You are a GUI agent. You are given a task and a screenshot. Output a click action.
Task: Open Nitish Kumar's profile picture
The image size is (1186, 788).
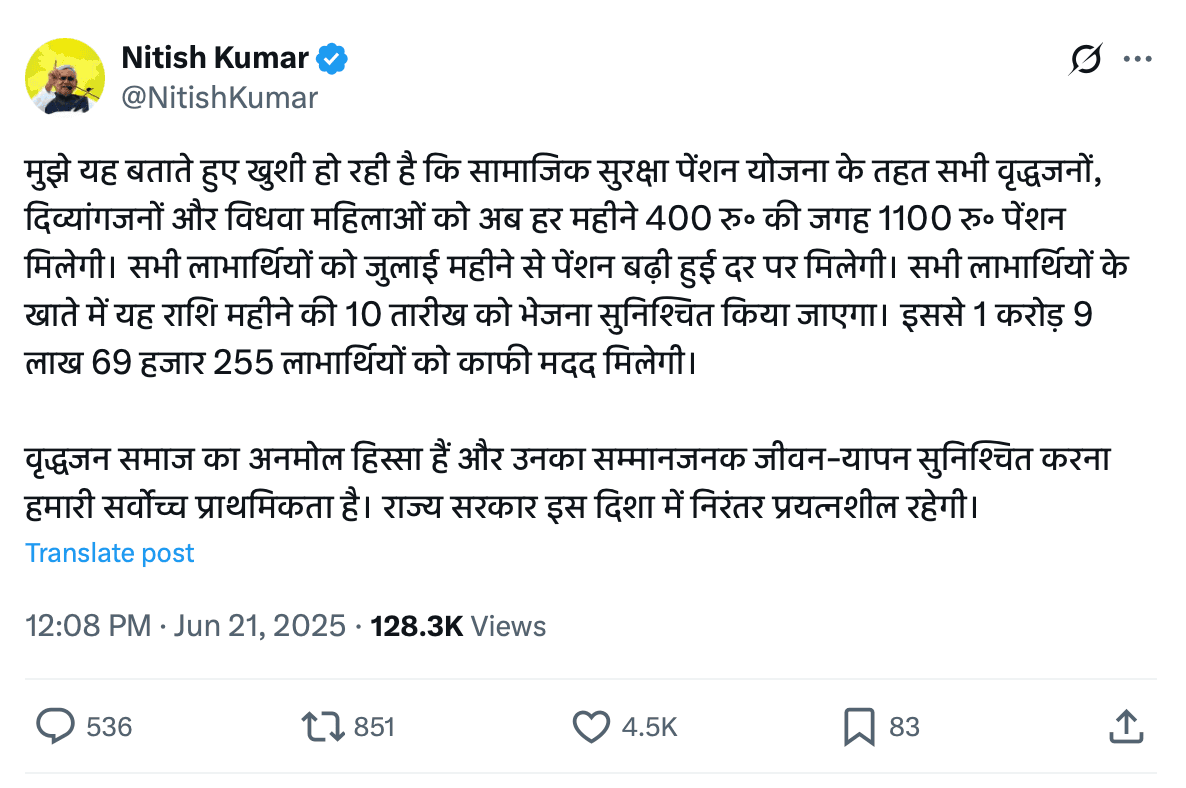(66, 76)
